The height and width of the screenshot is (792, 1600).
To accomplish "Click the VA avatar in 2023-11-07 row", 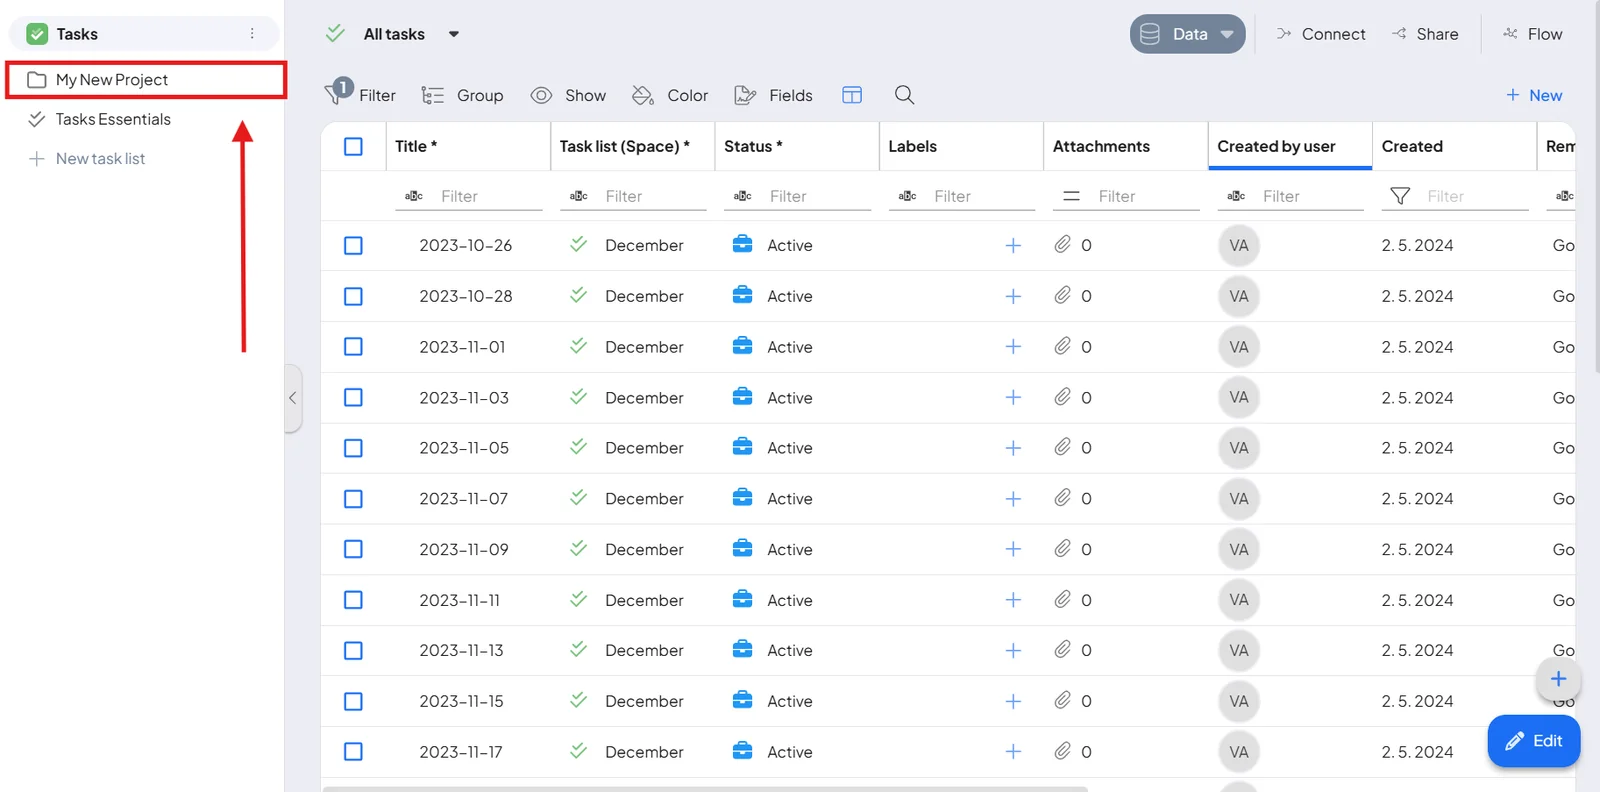I will [1239, 498].
